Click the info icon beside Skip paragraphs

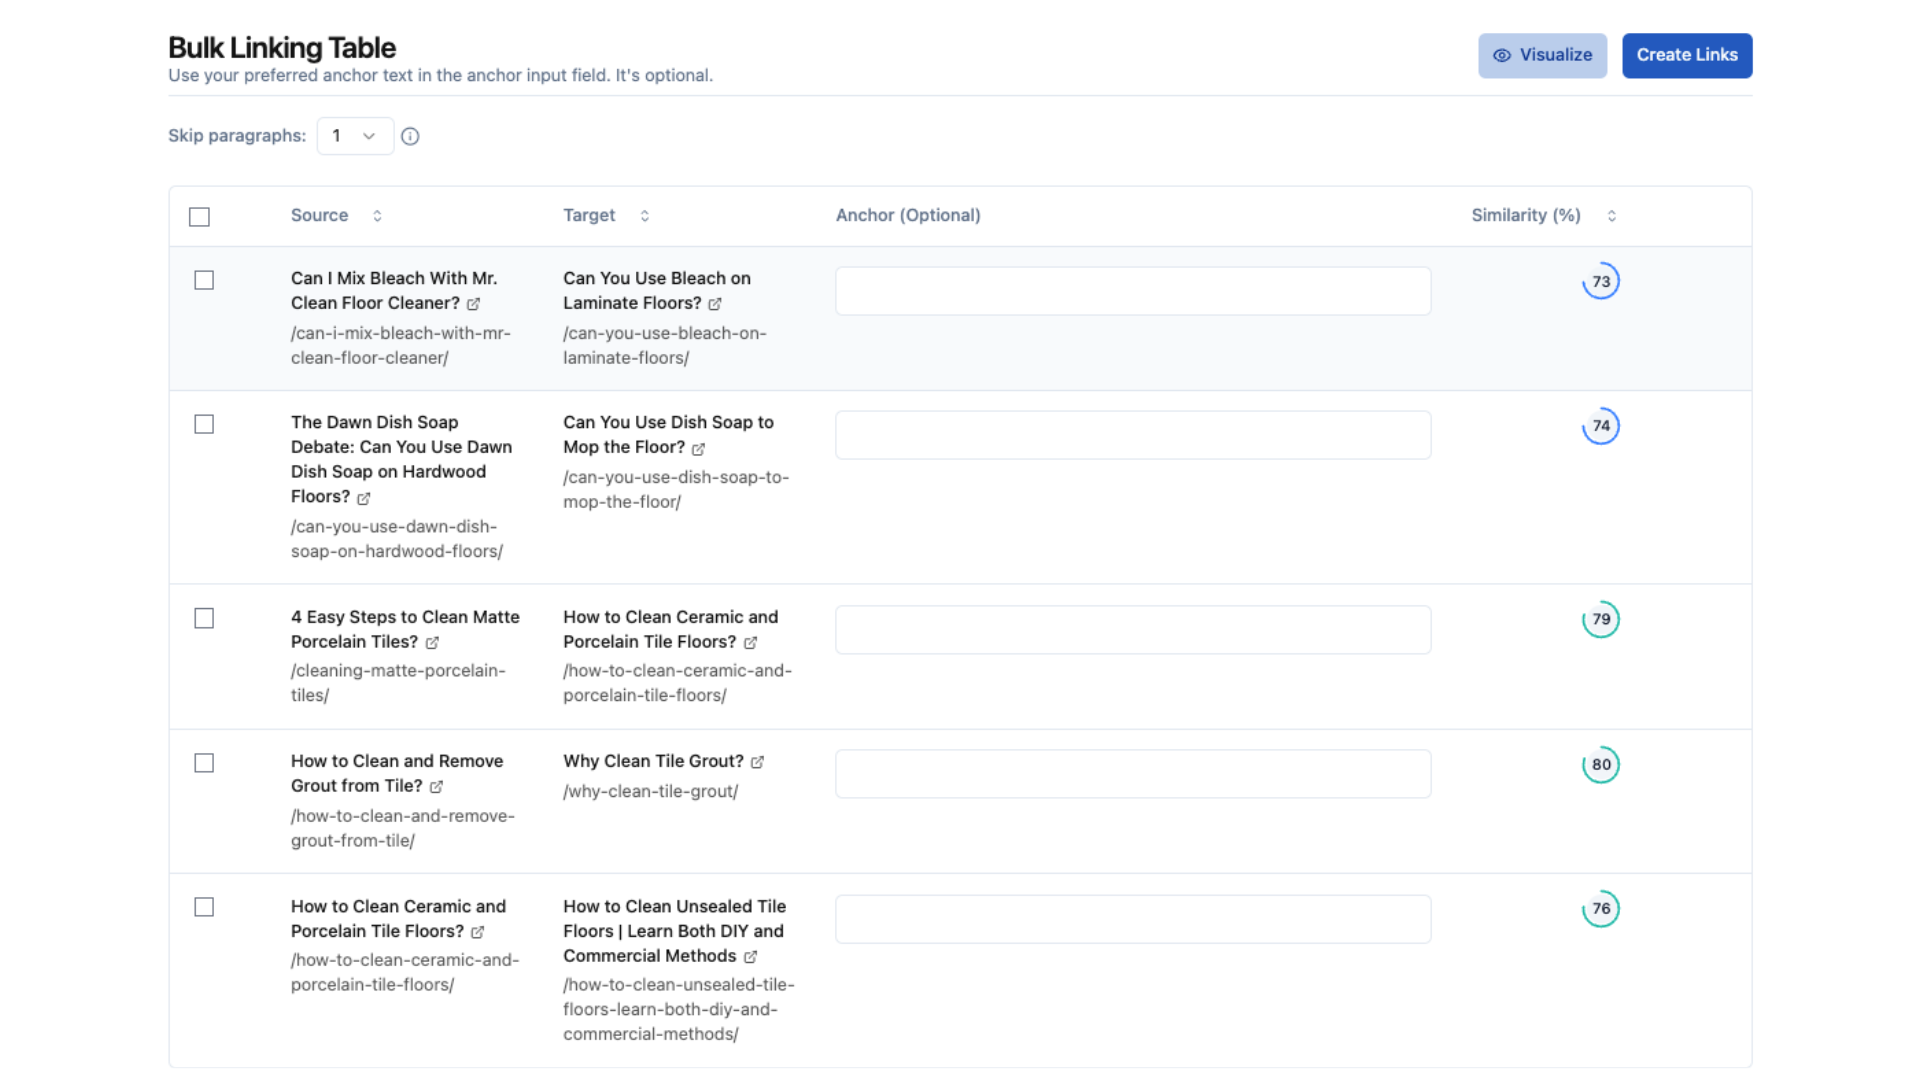[410, 136]
